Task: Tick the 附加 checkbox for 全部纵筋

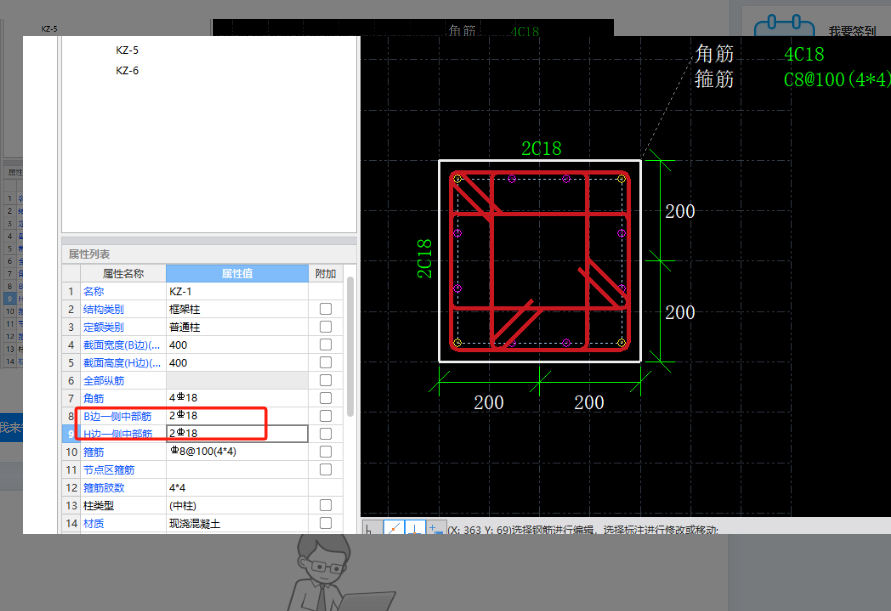Action: point(326,380)
